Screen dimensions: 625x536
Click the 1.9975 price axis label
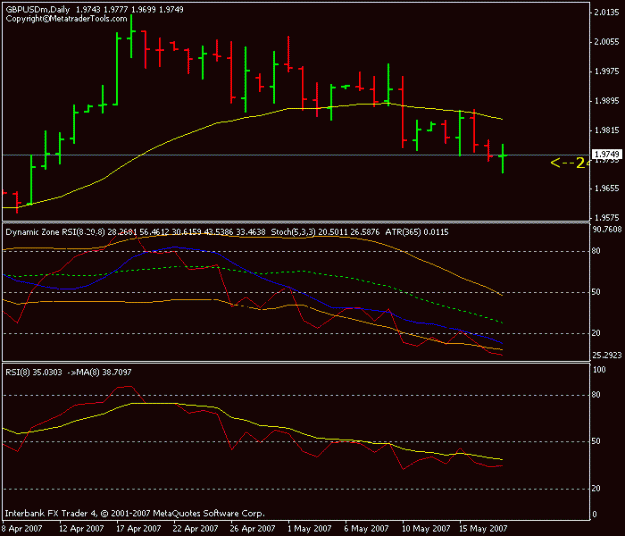point(607,71)
